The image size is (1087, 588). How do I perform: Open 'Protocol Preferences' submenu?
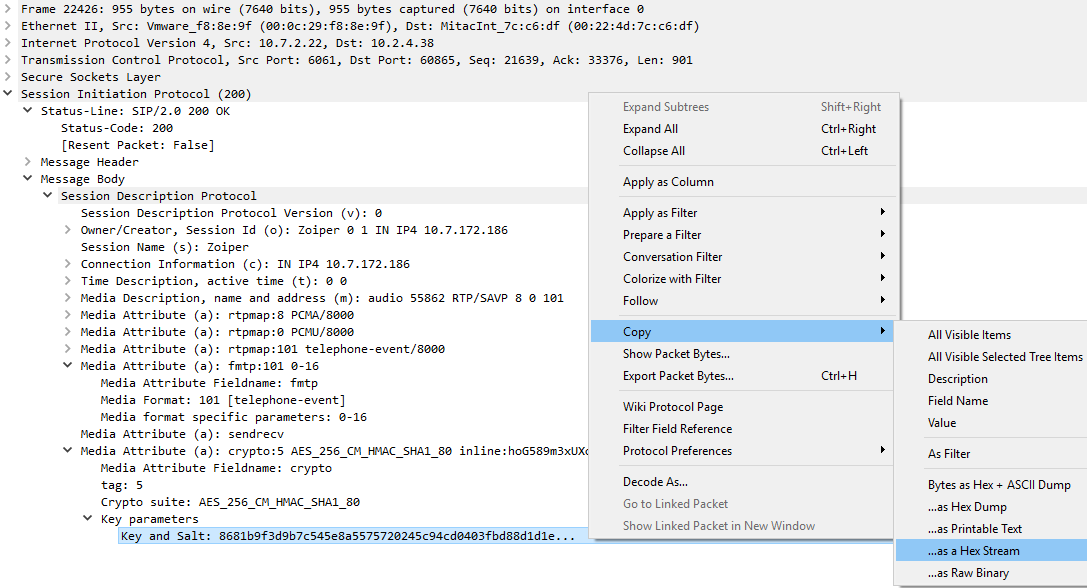677,451
